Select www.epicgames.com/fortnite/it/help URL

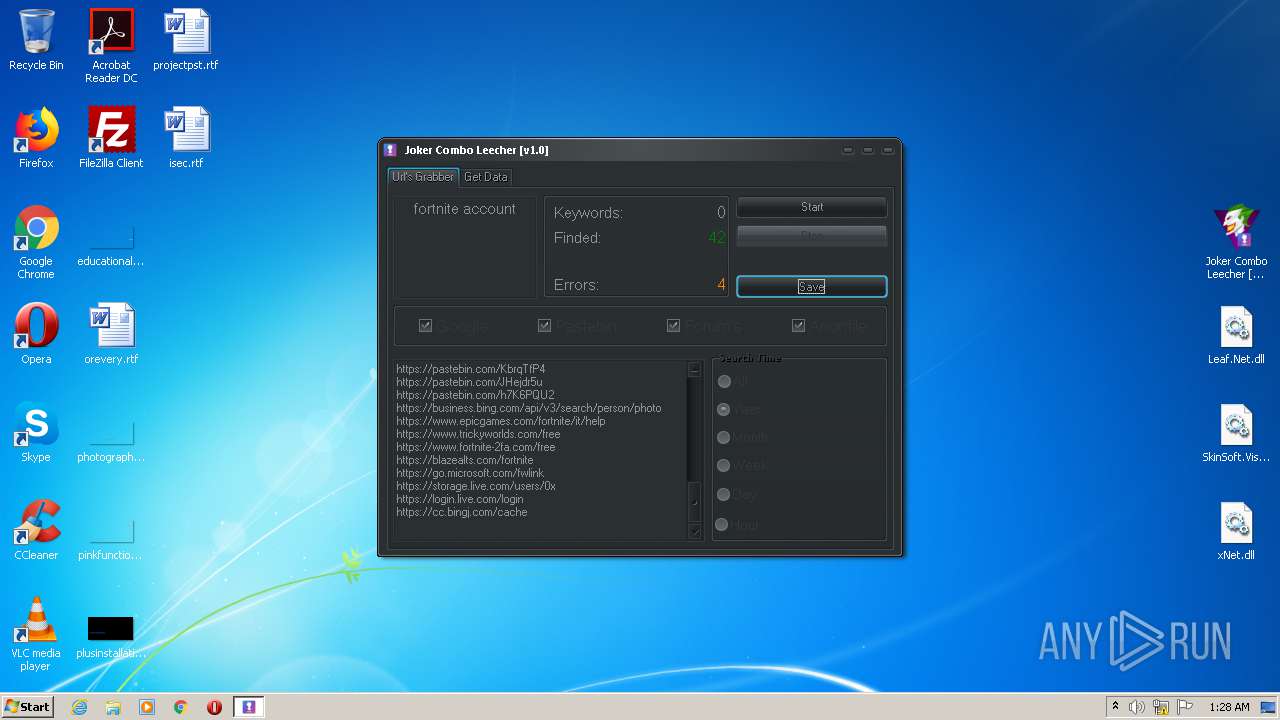pyautogui.click(x=500, y=421)
